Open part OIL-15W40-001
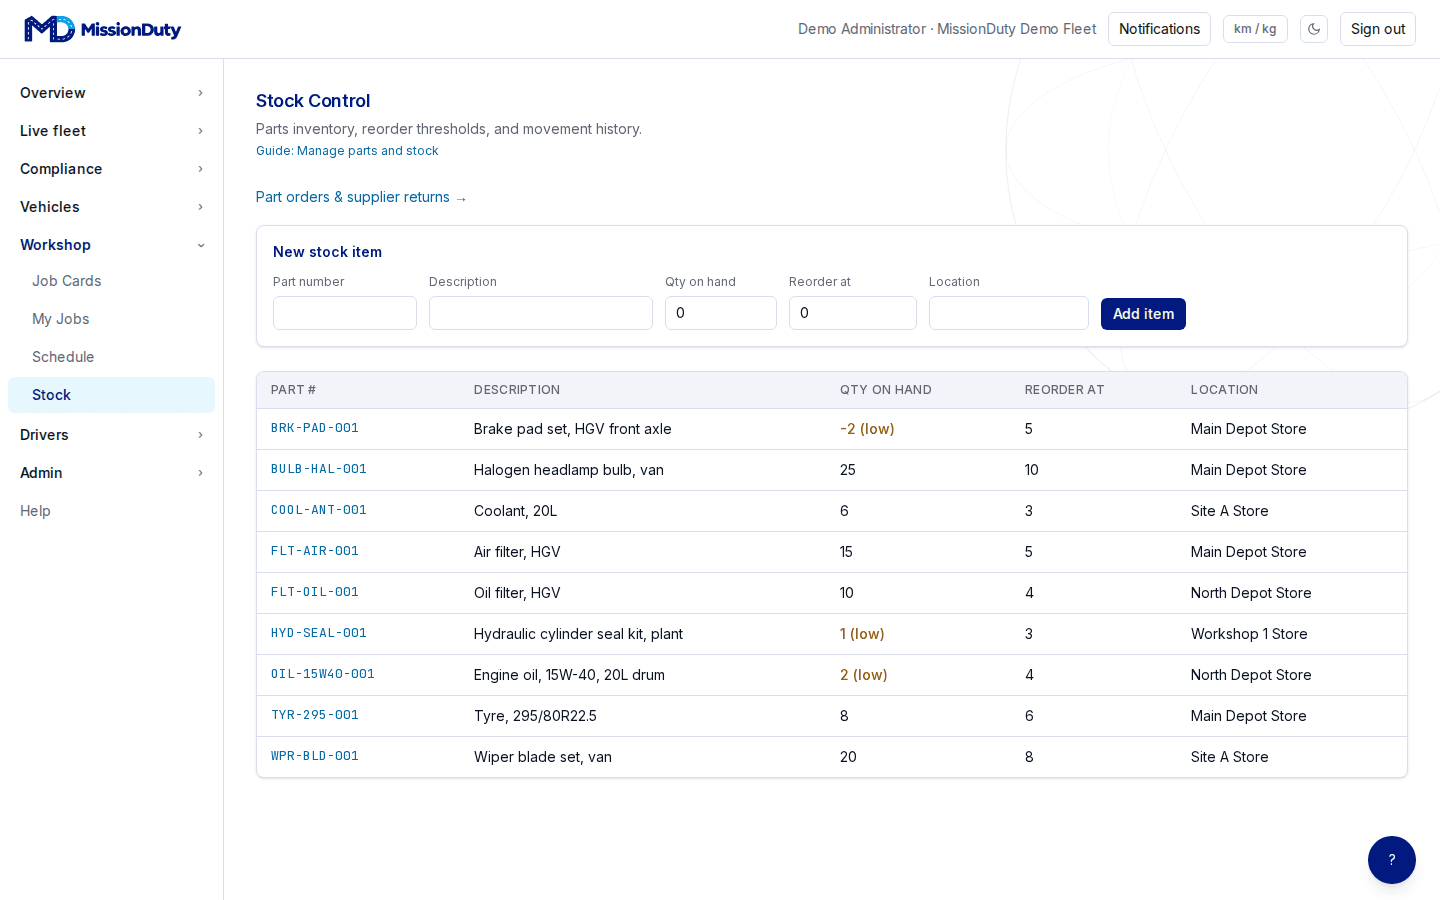 pos(323,674)
